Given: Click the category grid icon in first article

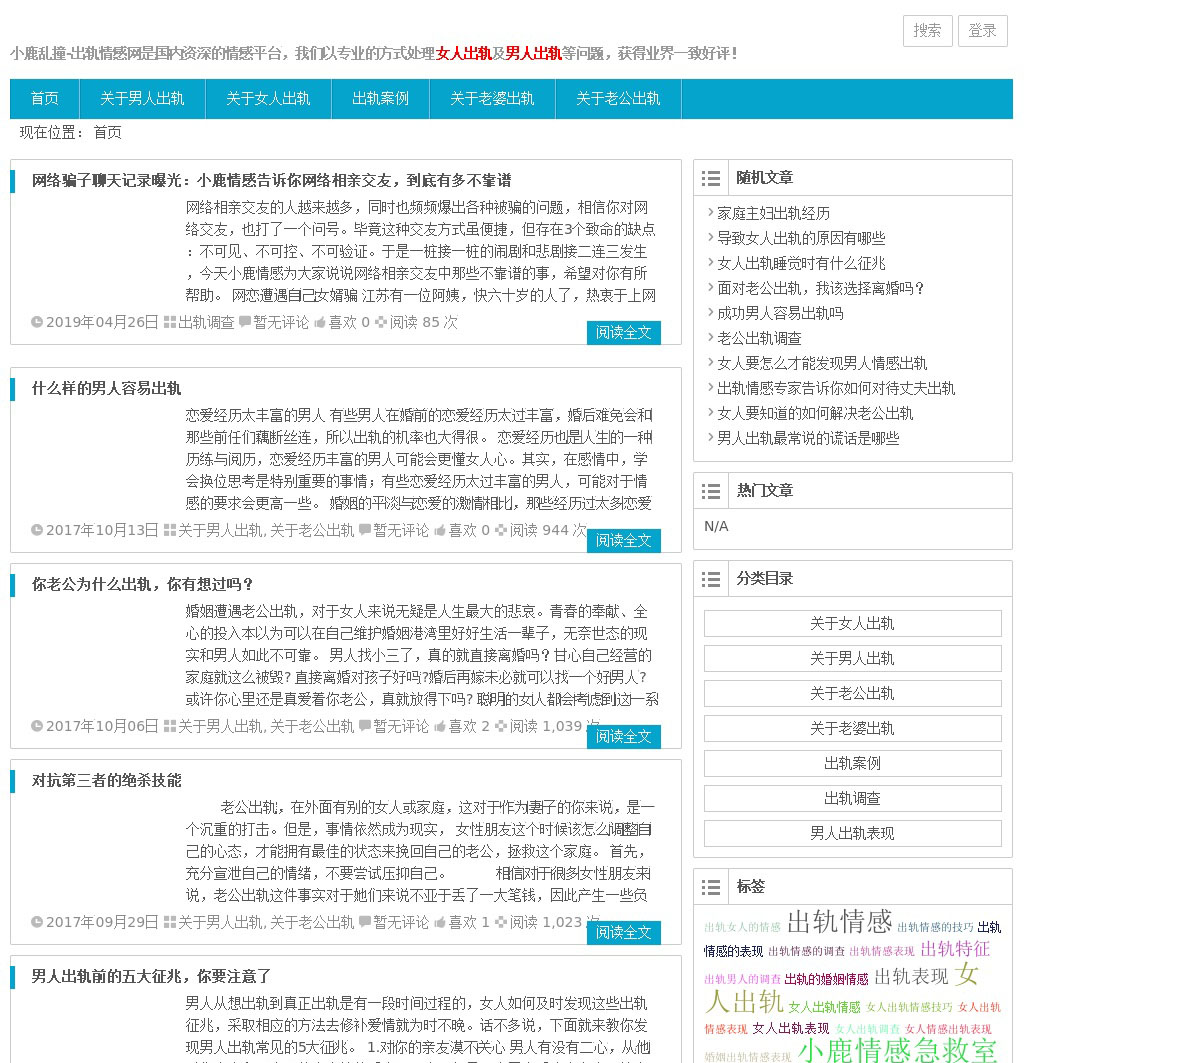Looking at the screenshot, I should click(170, 322).
